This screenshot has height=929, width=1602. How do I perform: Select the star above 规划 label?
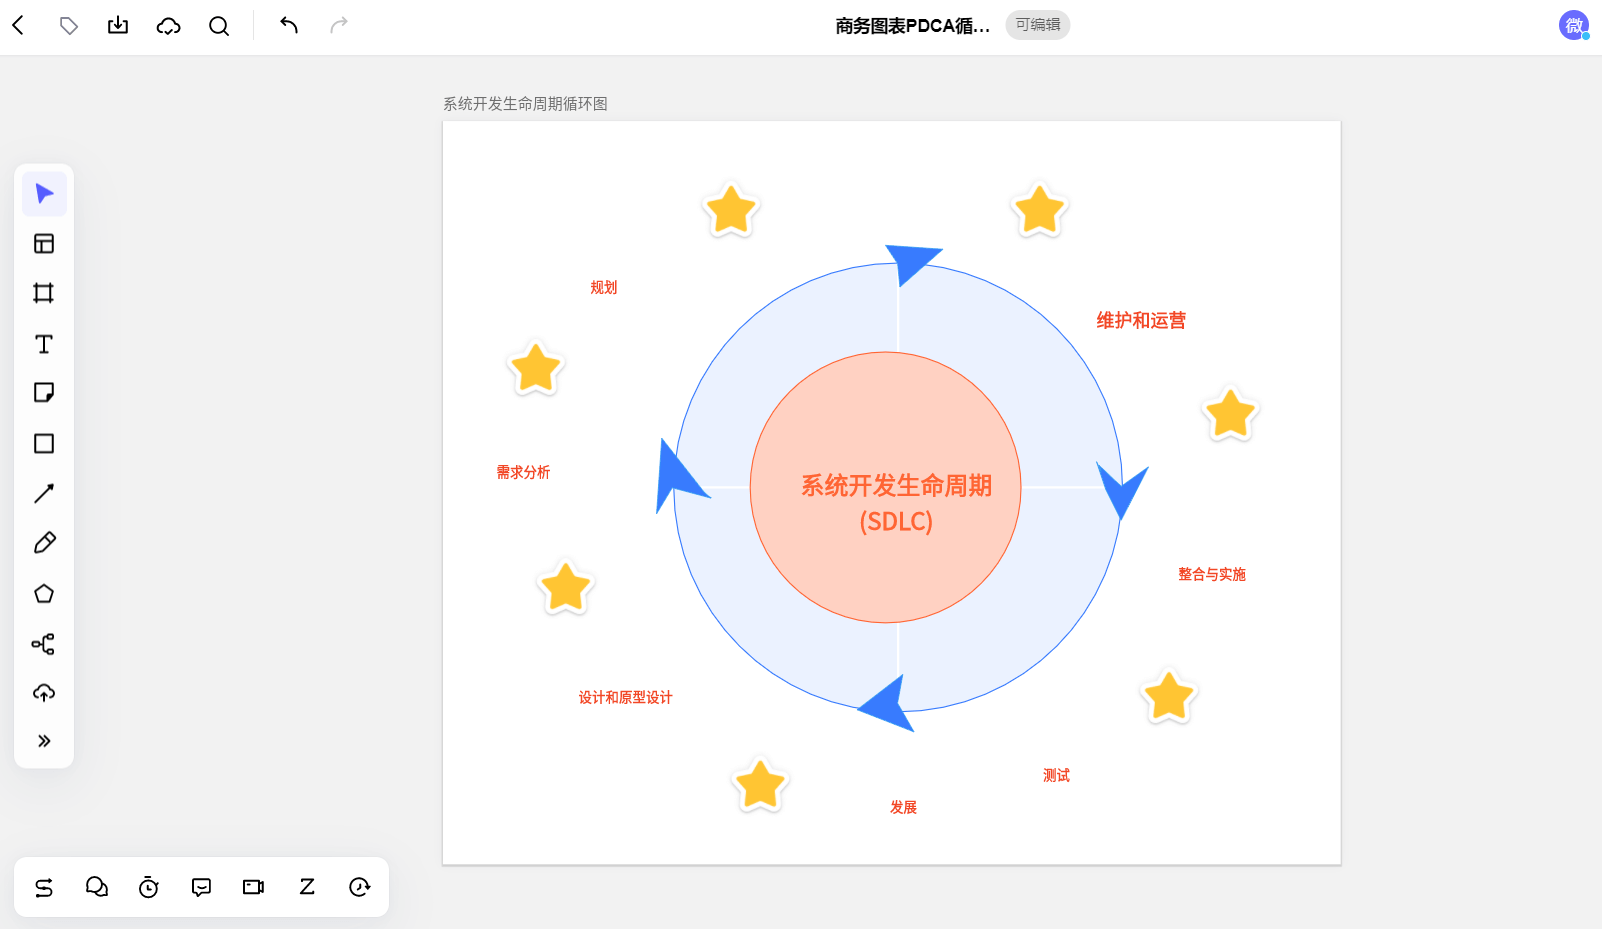[x=731, y=210]
